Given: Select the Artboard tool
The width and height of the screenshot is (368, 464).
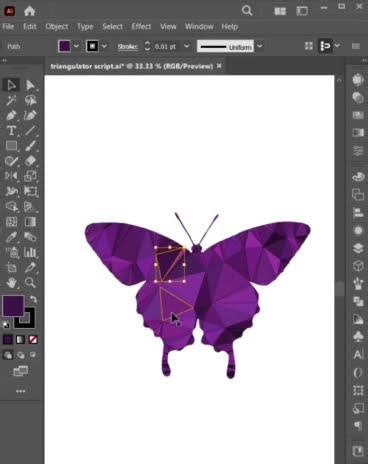Looking at the screenshot, I should (x=11, y=267).
